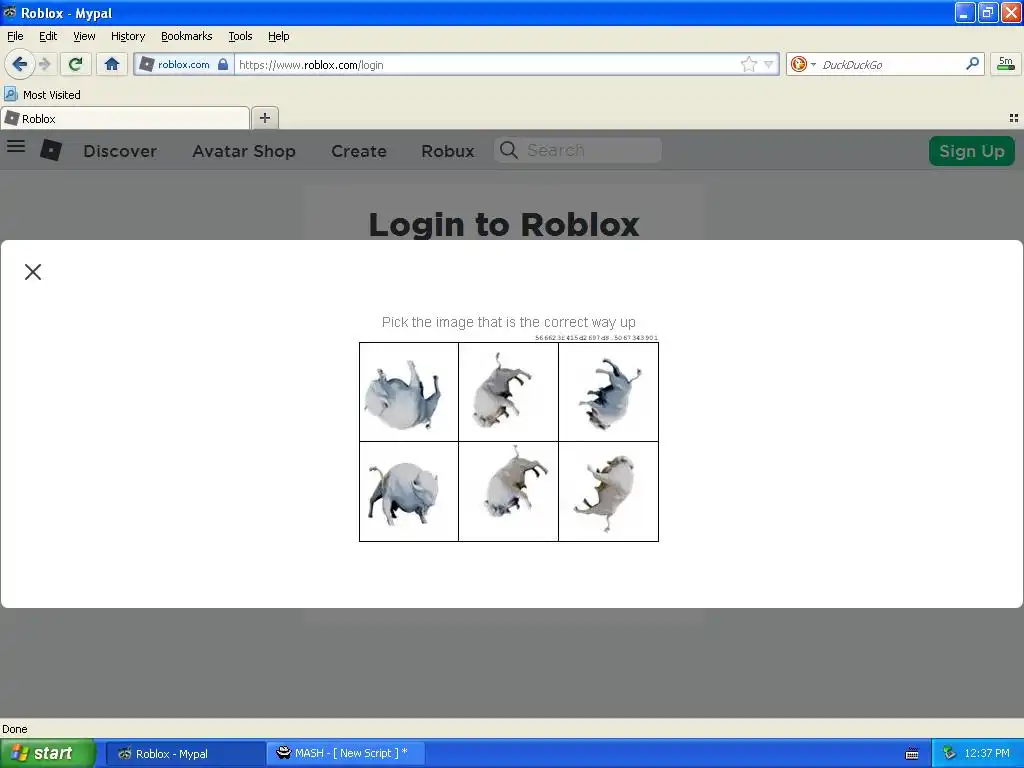Select the Roblox browser tab
Screen dimensions: 1024x768
point(125,118)
